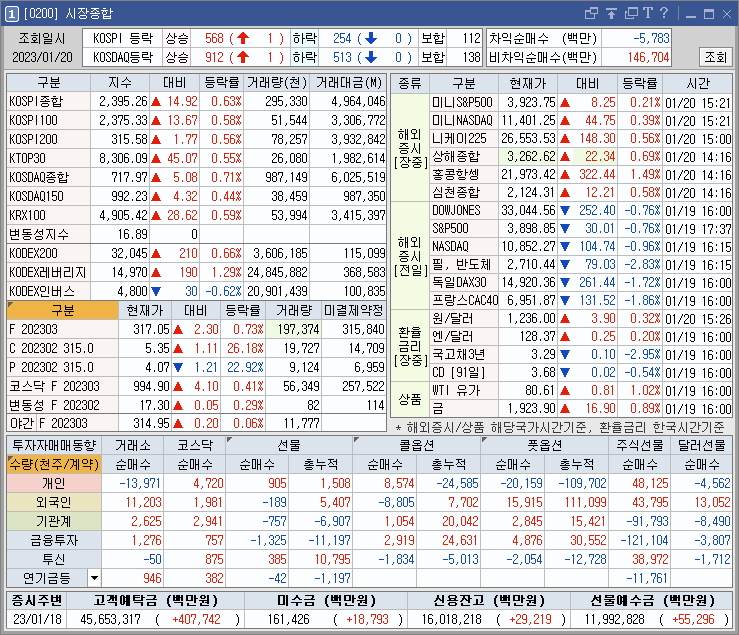Click the 콜옵션 column header

pyautogui.click(x=417, y=445)
